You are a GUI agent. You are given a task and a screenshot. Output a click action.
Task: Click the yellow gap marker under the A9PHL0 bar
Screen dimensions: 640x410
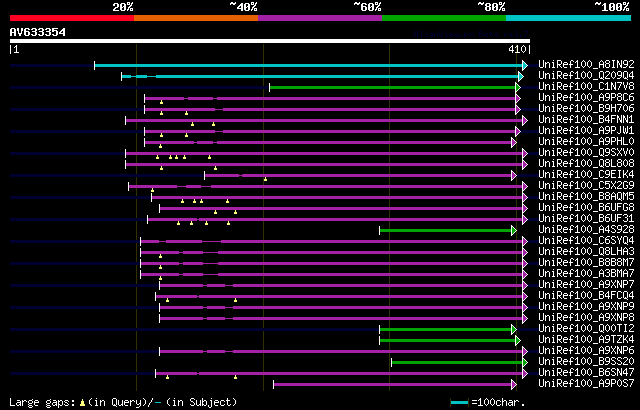coord(160,146)
